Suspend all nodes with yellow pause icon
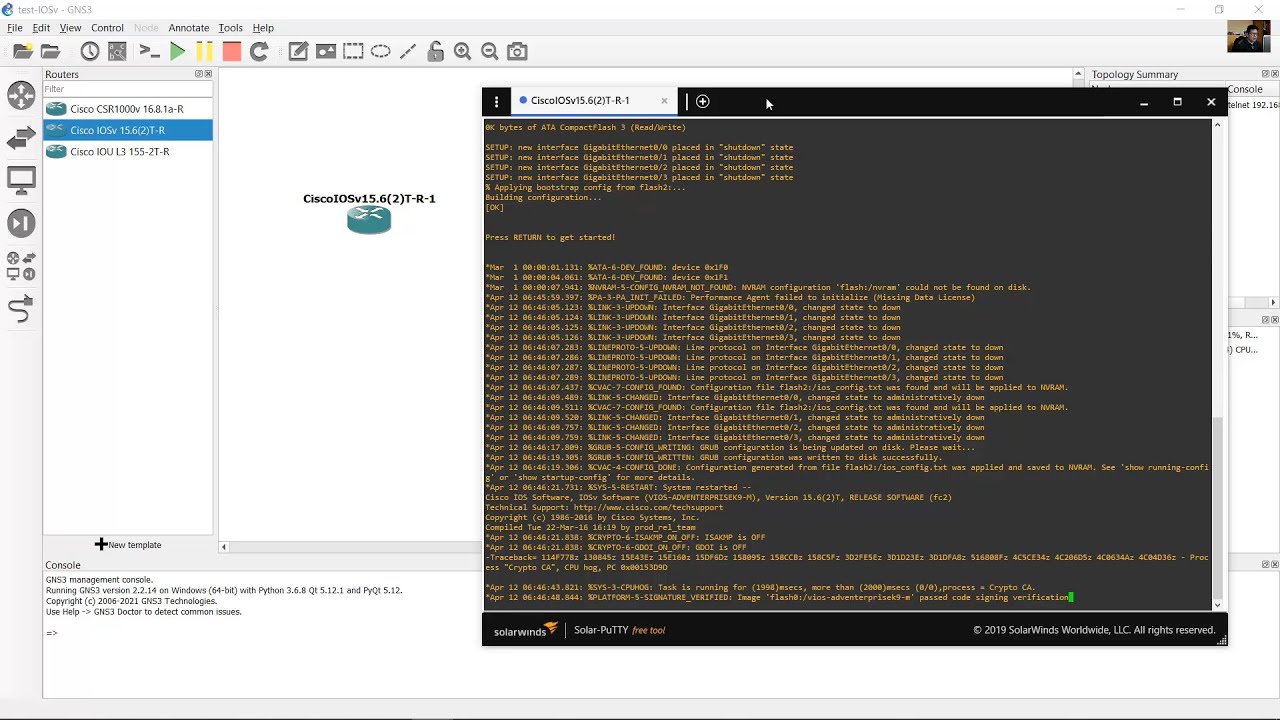Viewport: 1280px width, 720px height. click(204, 51)
